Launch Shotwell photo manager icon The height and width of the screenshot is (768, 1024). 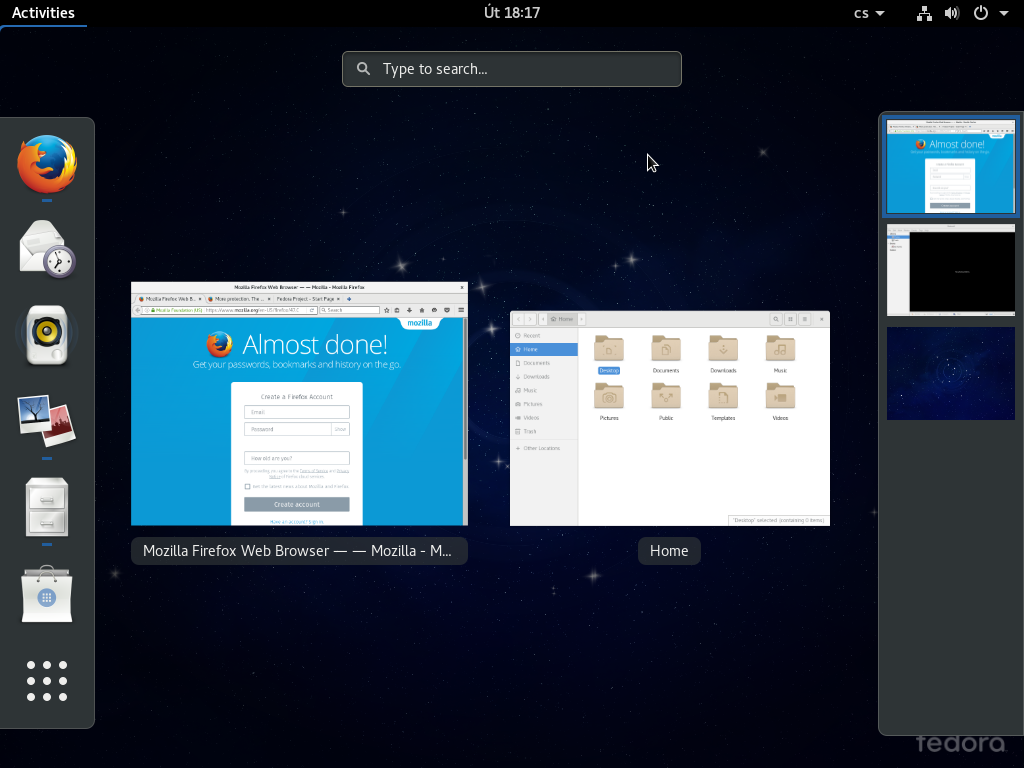pos(47,421)
